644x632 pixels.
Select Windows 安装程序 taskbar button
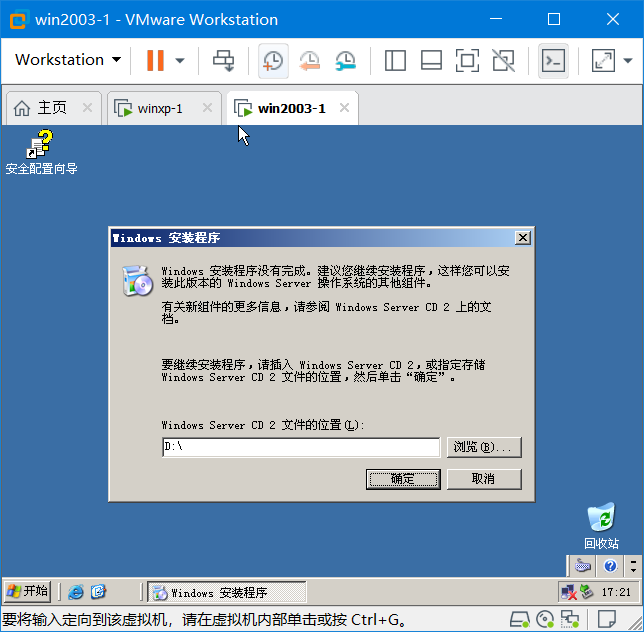click(x=227, y=592)
